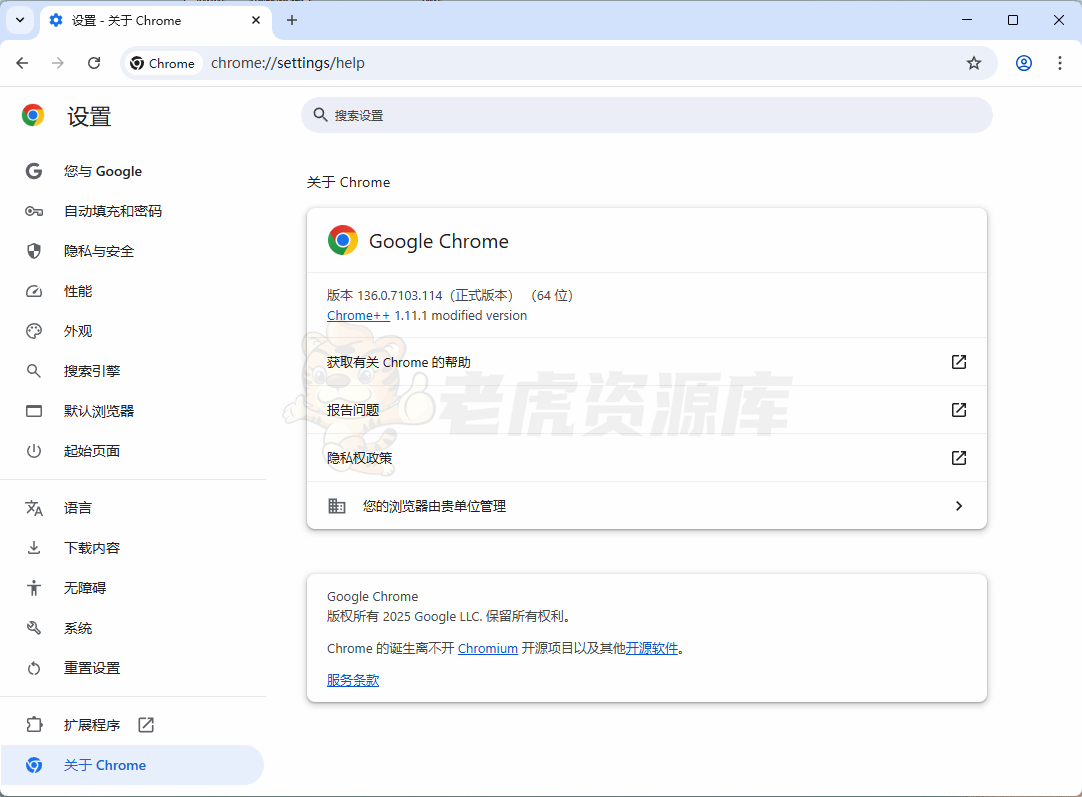Click the reset settings circular icon
Image resolution: width=1082 pixels, height=797 pixels.
click(34, 668)
